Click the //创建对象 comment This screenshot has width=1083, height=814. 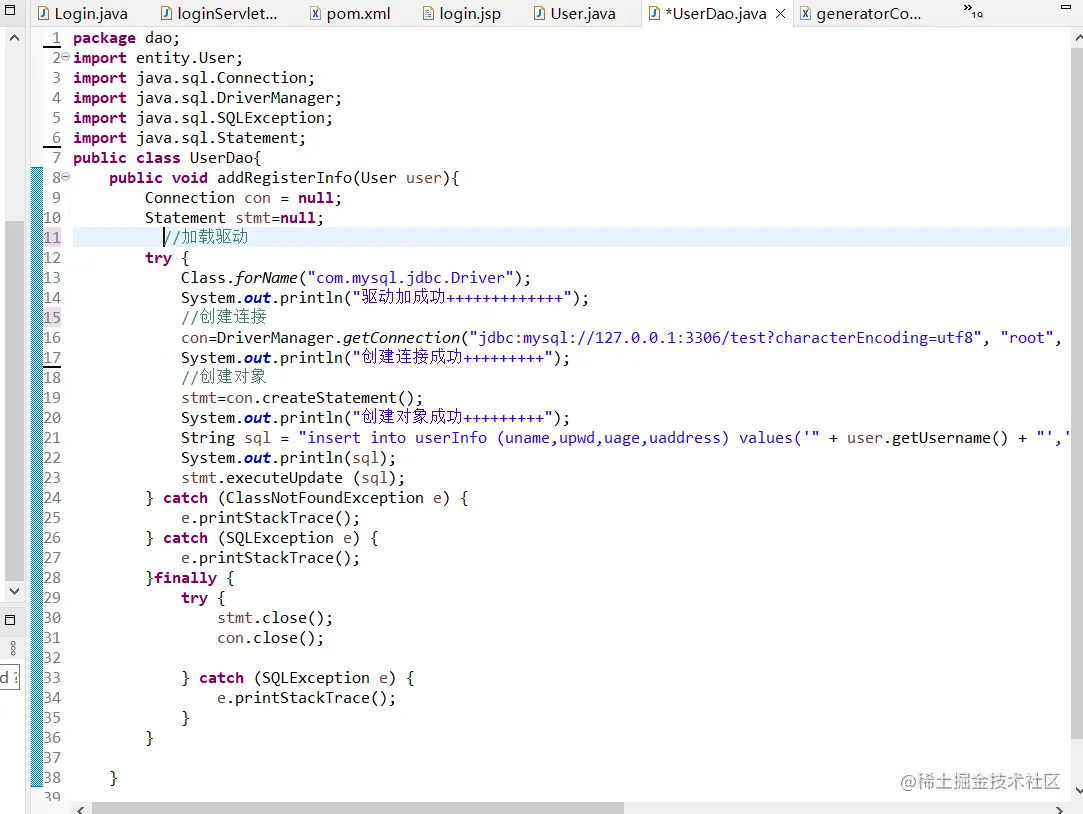224,377
